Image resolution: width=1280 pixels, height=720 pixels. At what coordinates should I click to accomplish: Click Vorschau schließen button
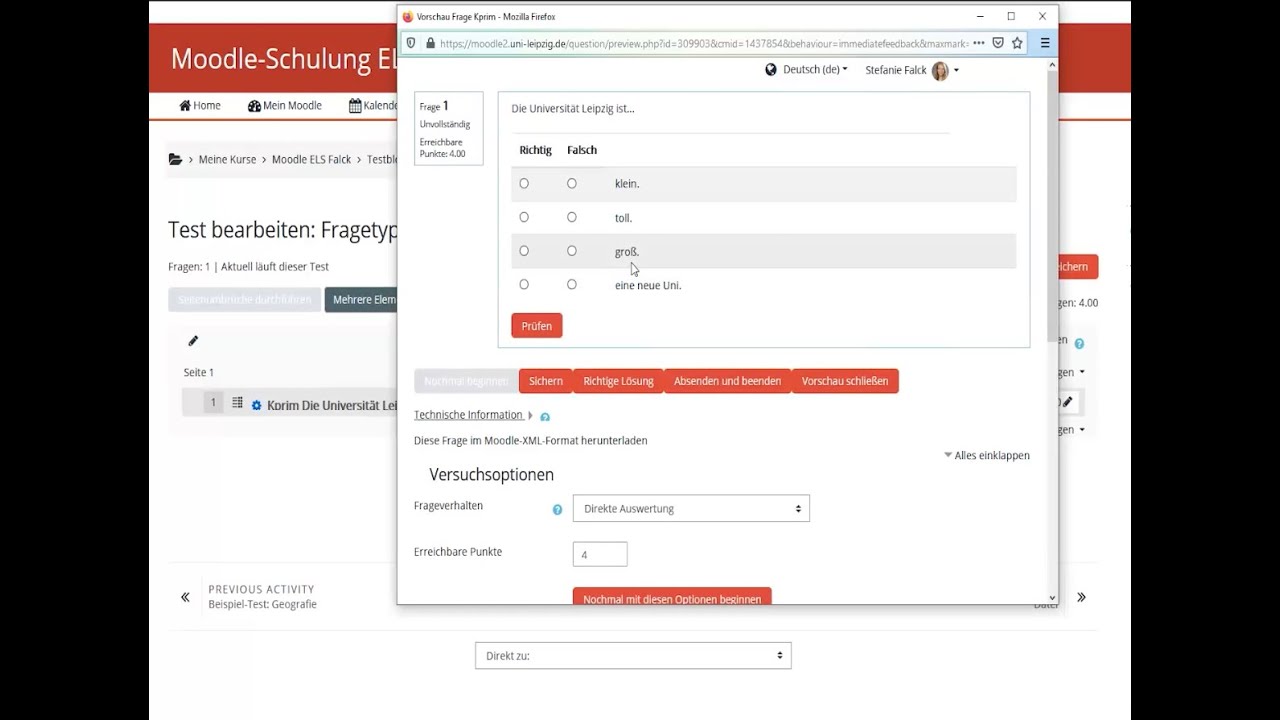click(x=845, y=381)
